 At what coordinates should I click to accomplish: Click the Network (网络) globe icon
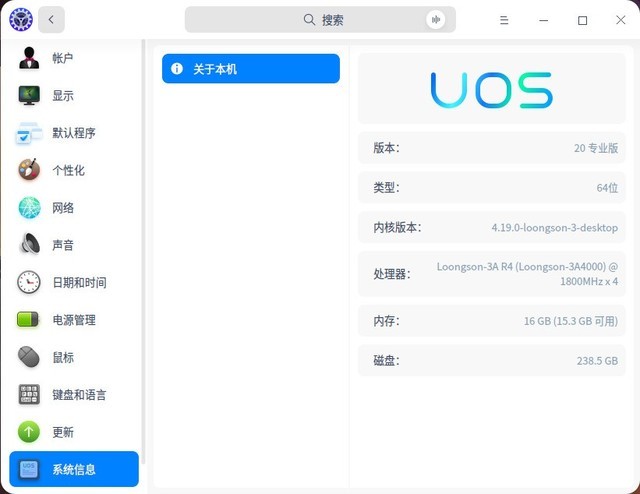click(x=29, y=208)
